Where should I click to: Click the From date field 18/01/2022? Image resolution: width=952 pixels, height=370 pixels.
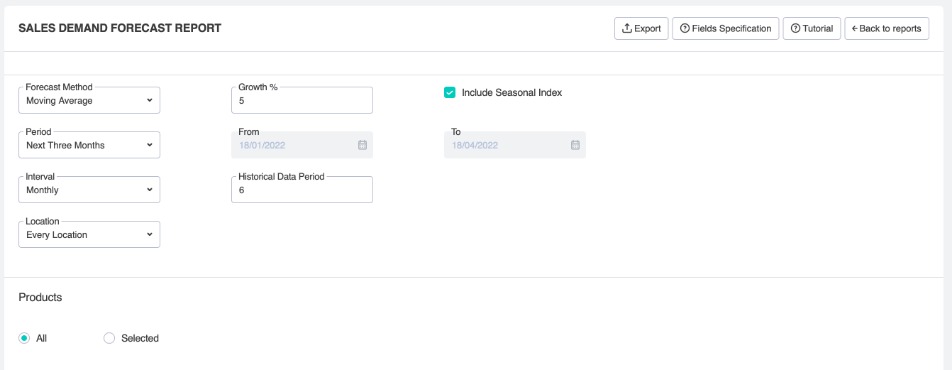click(x=302, y=145)
